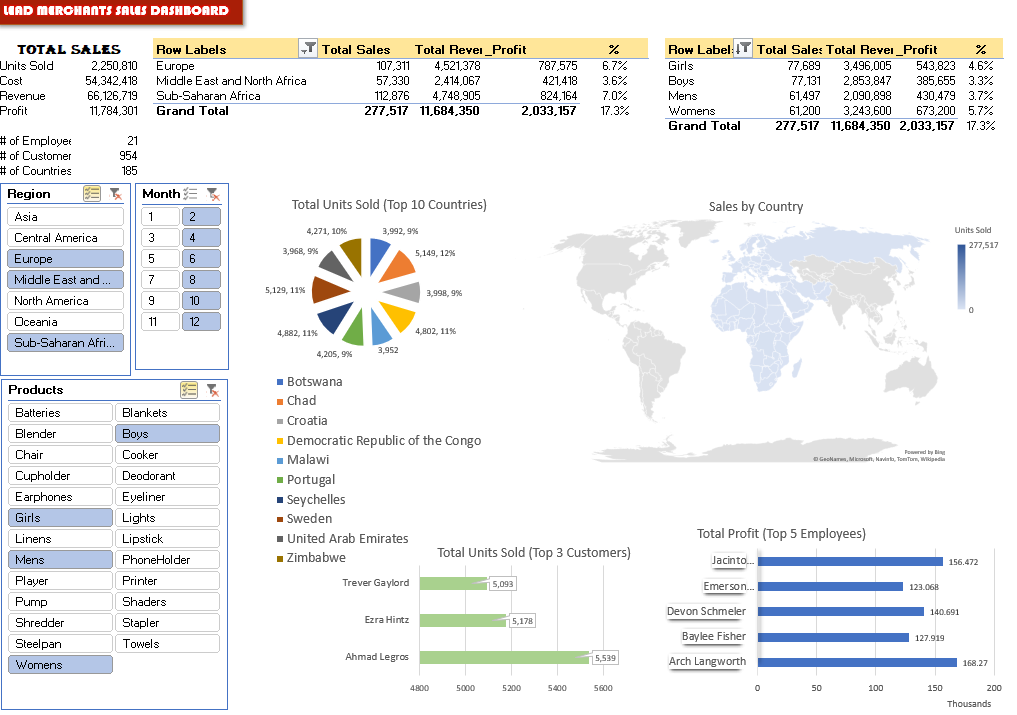Click the Chad orange legend marker

[279, 401]
